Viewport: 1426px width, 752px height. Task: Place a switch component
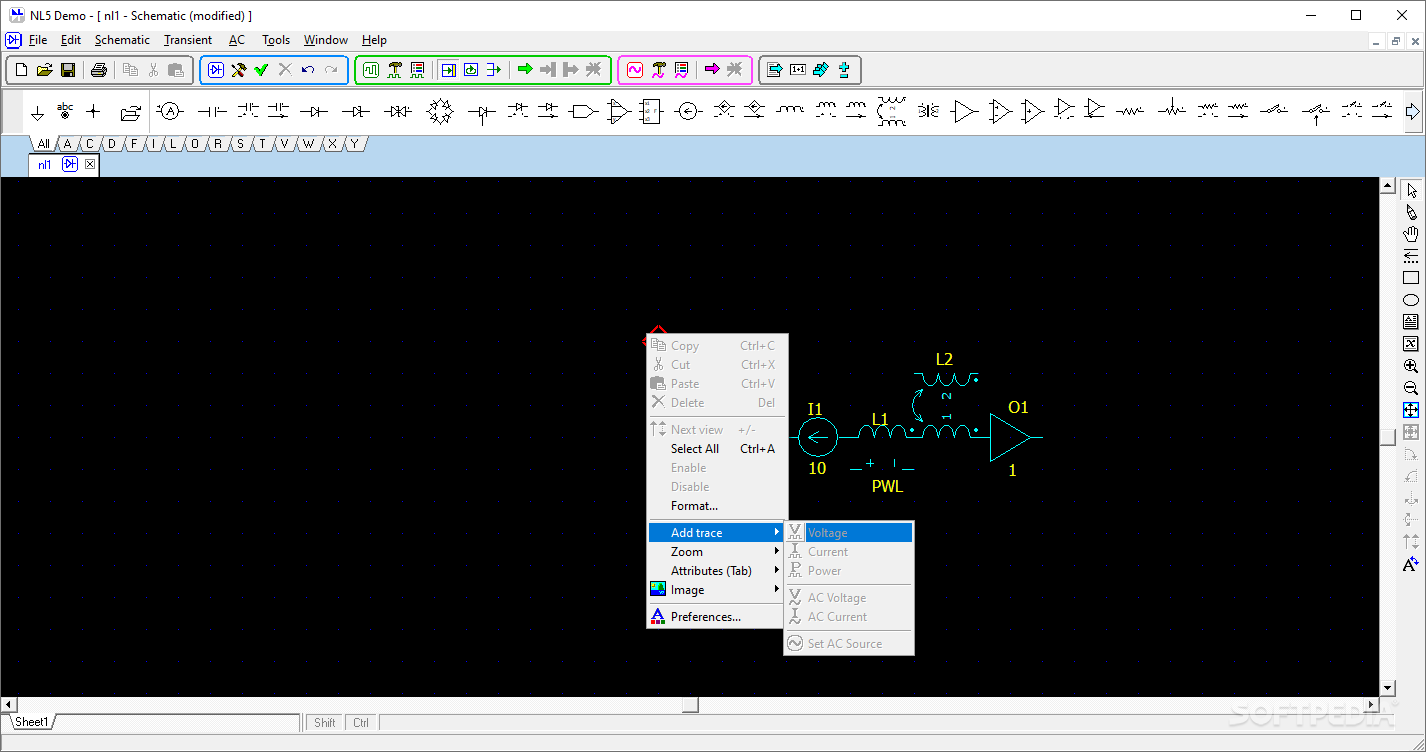tap(1273, 112)
